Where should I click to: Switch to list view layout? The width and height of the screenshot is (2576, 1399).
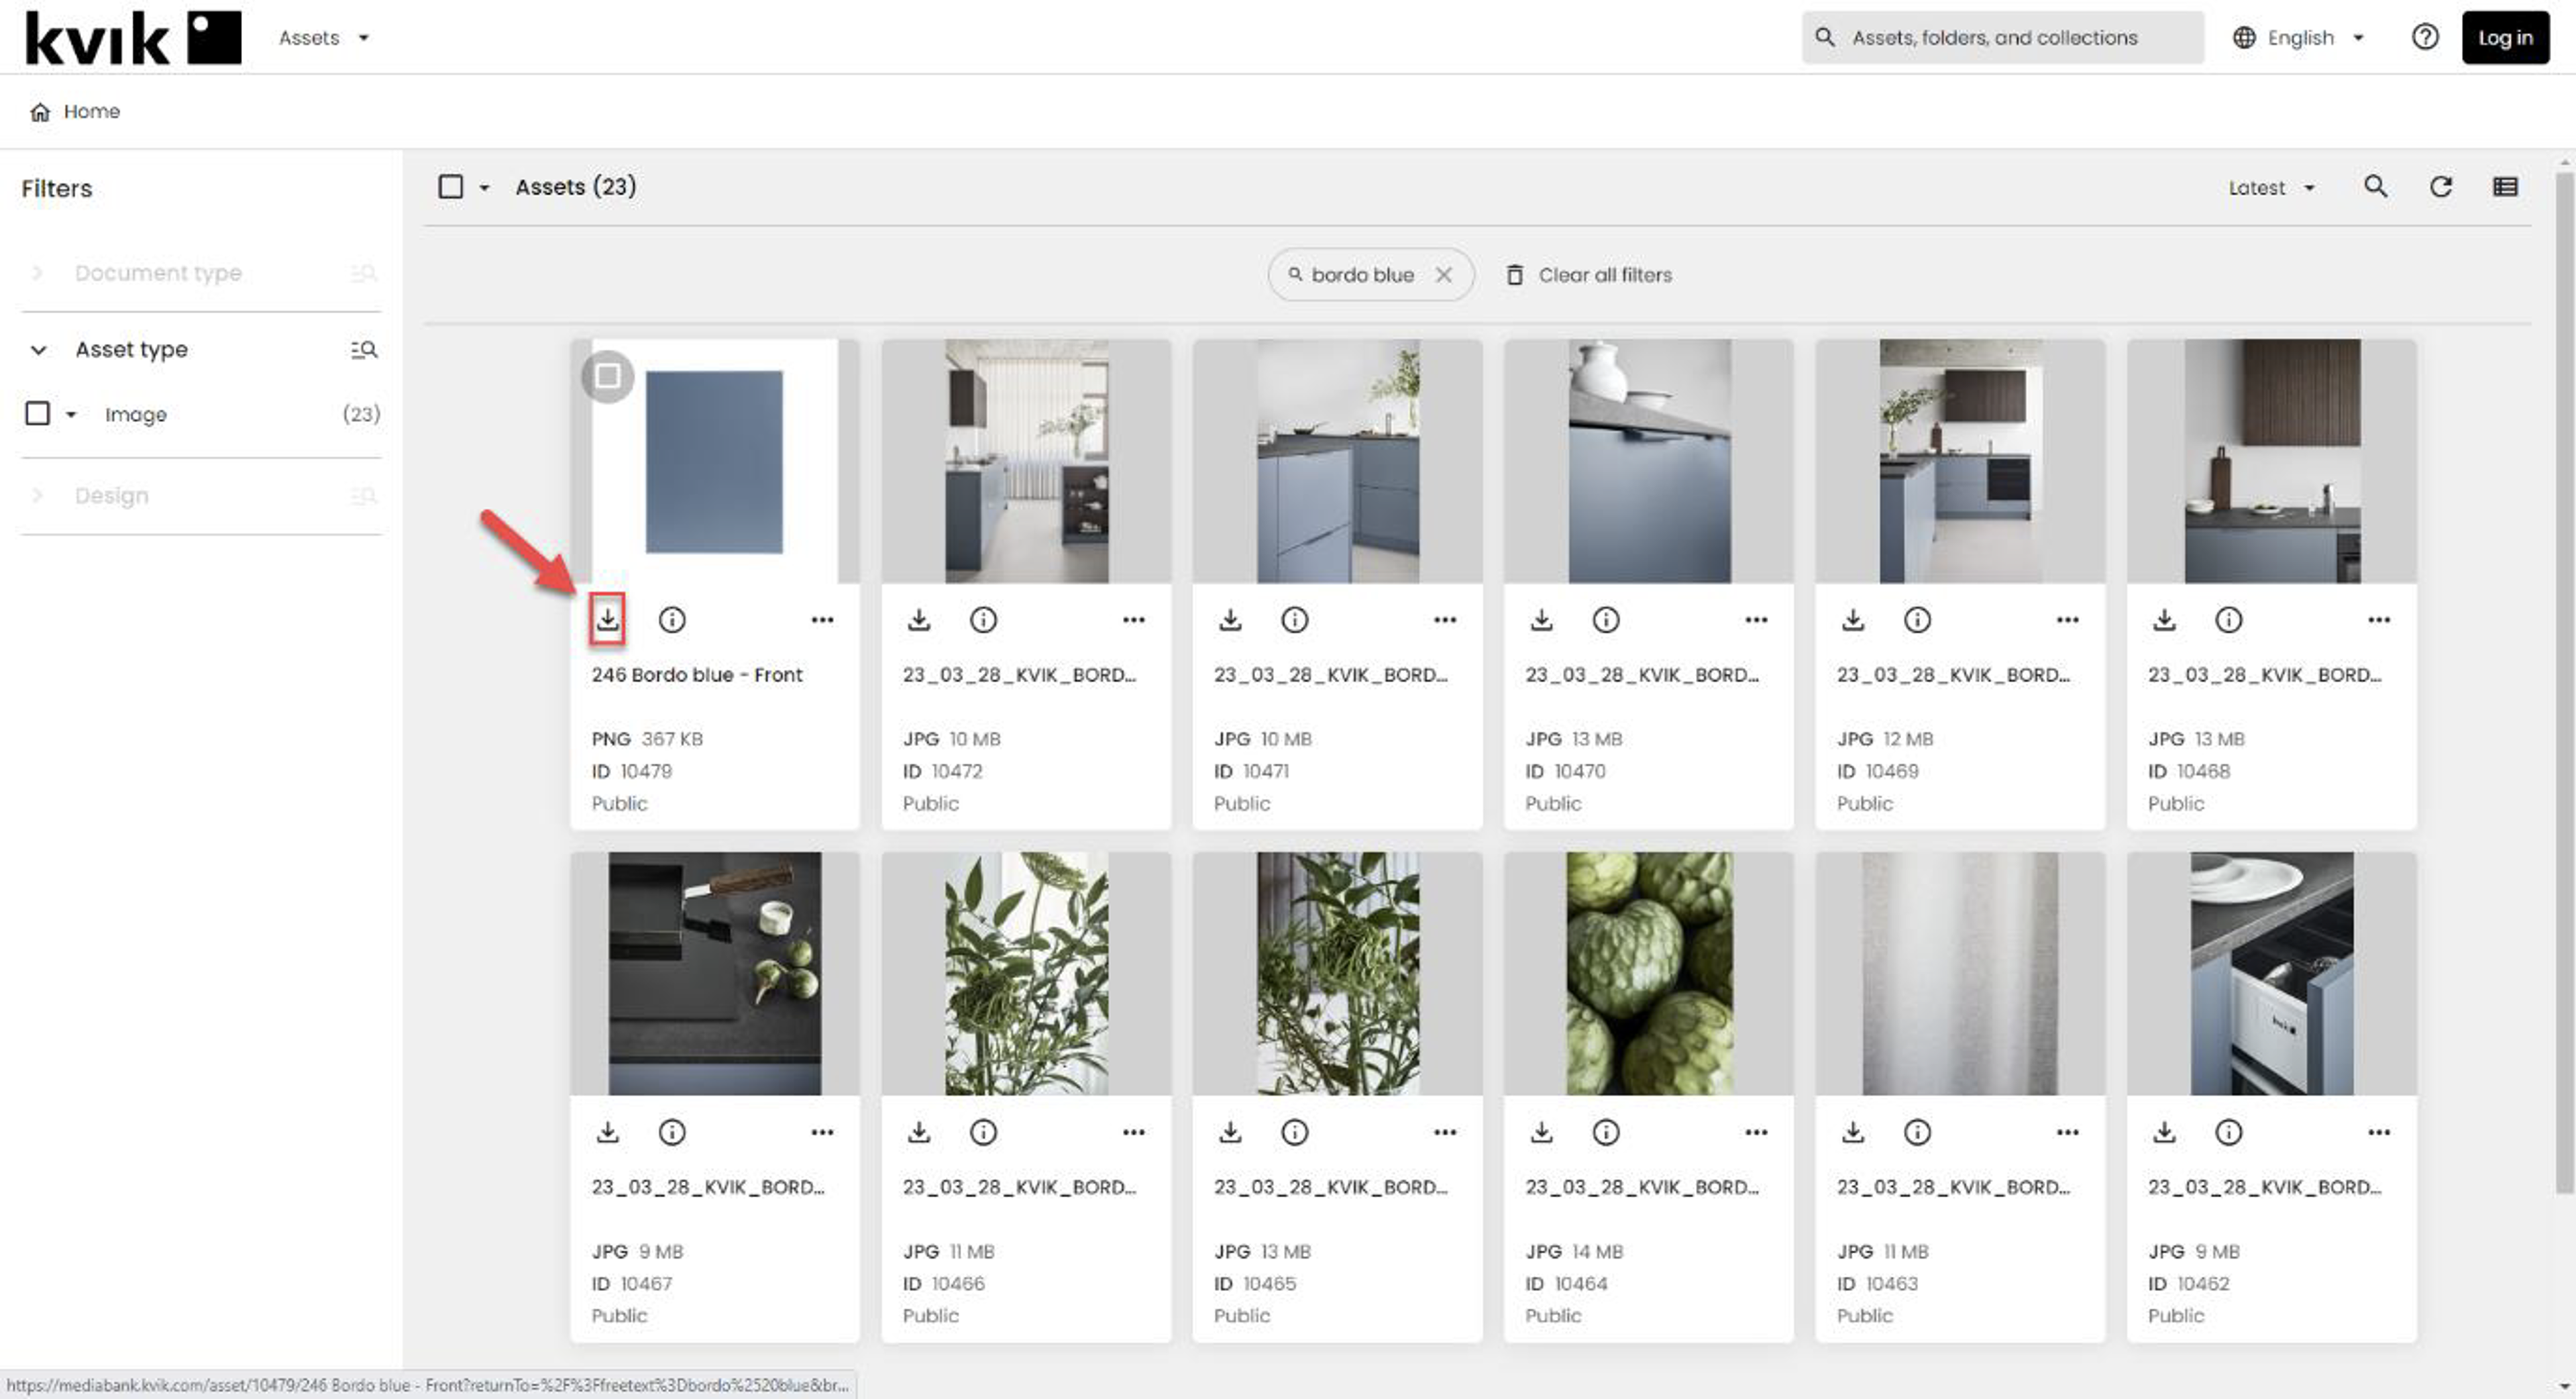pyautogui.click(x=2505, y=187)
